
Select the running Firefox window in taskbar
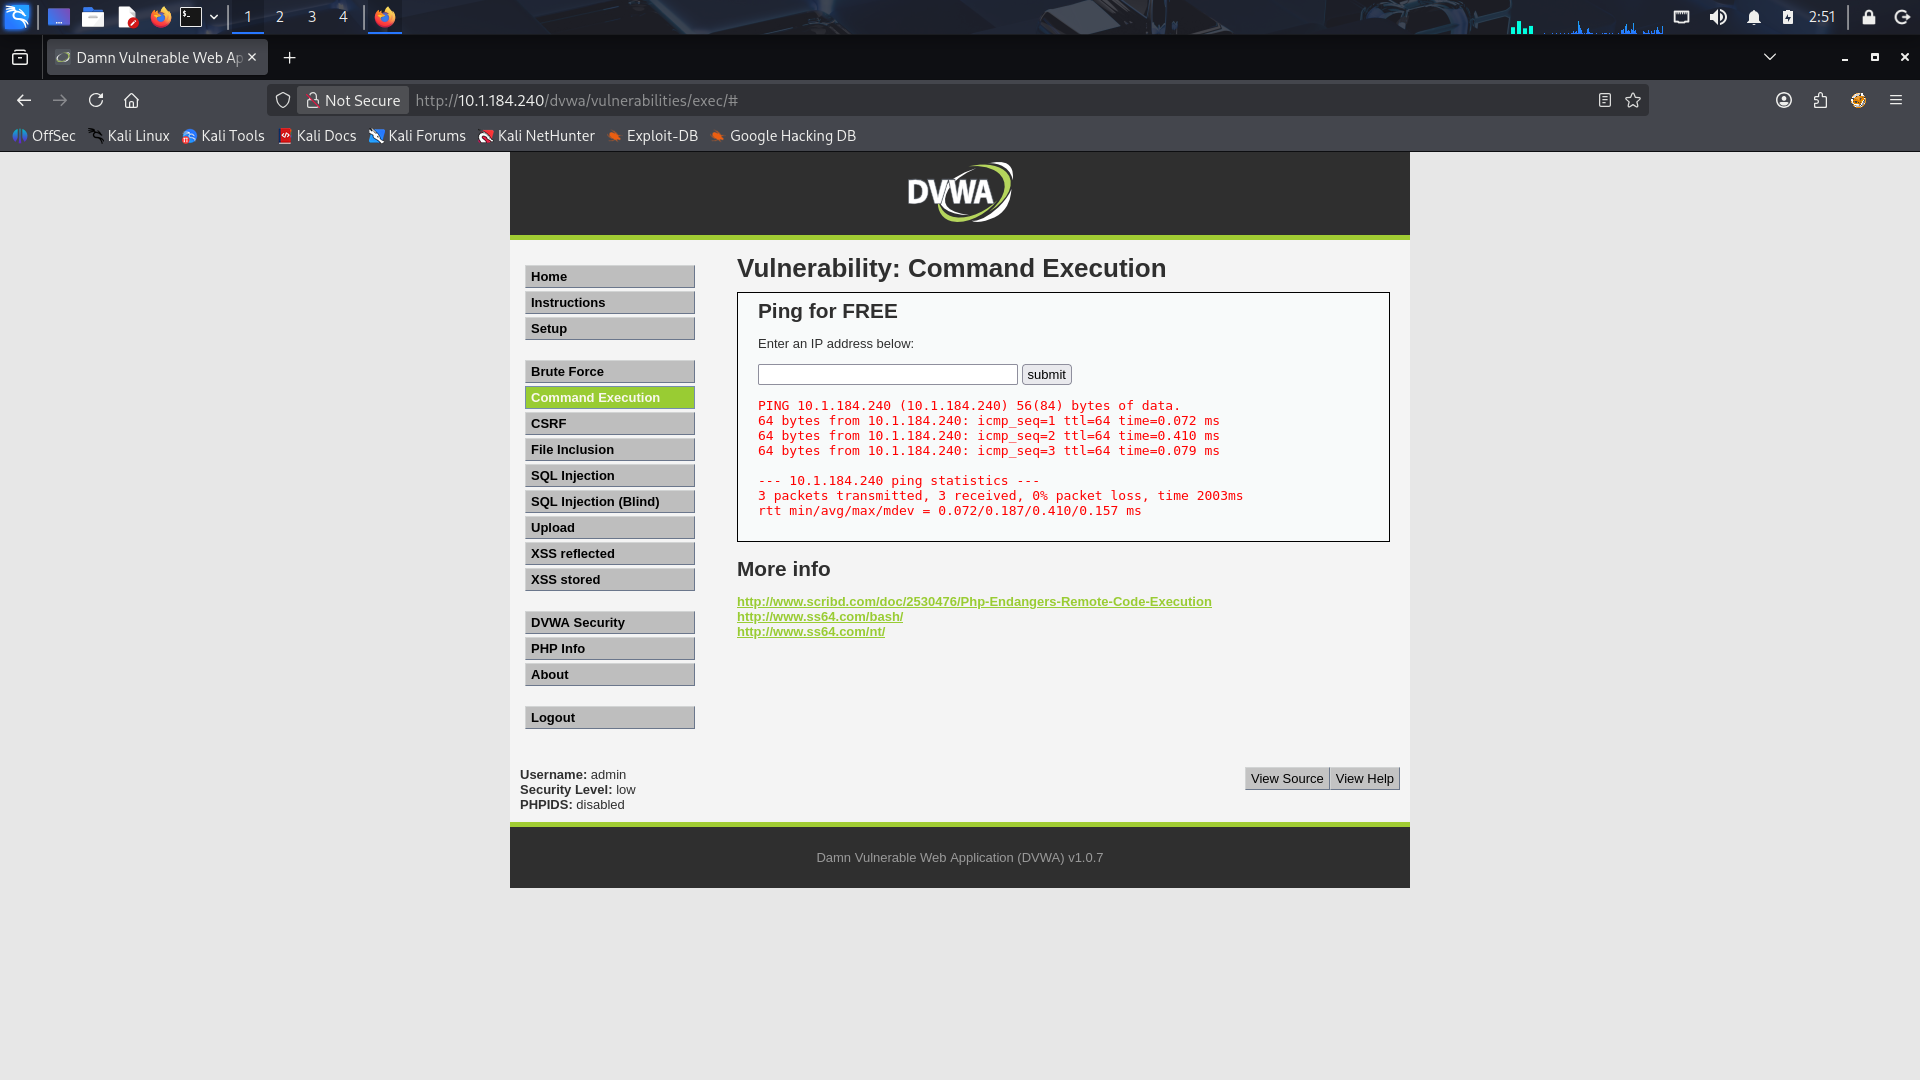pyautogui.click(x=385, y=17)
